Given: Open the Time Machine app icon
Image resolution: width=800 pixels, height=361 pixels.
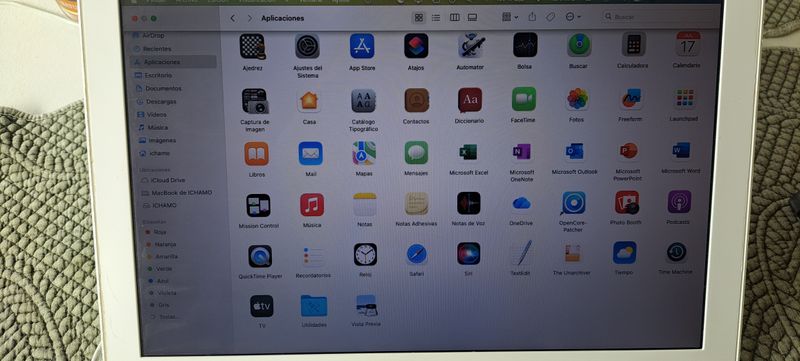Looking at the screenshot, I should (x=676, y=252).
